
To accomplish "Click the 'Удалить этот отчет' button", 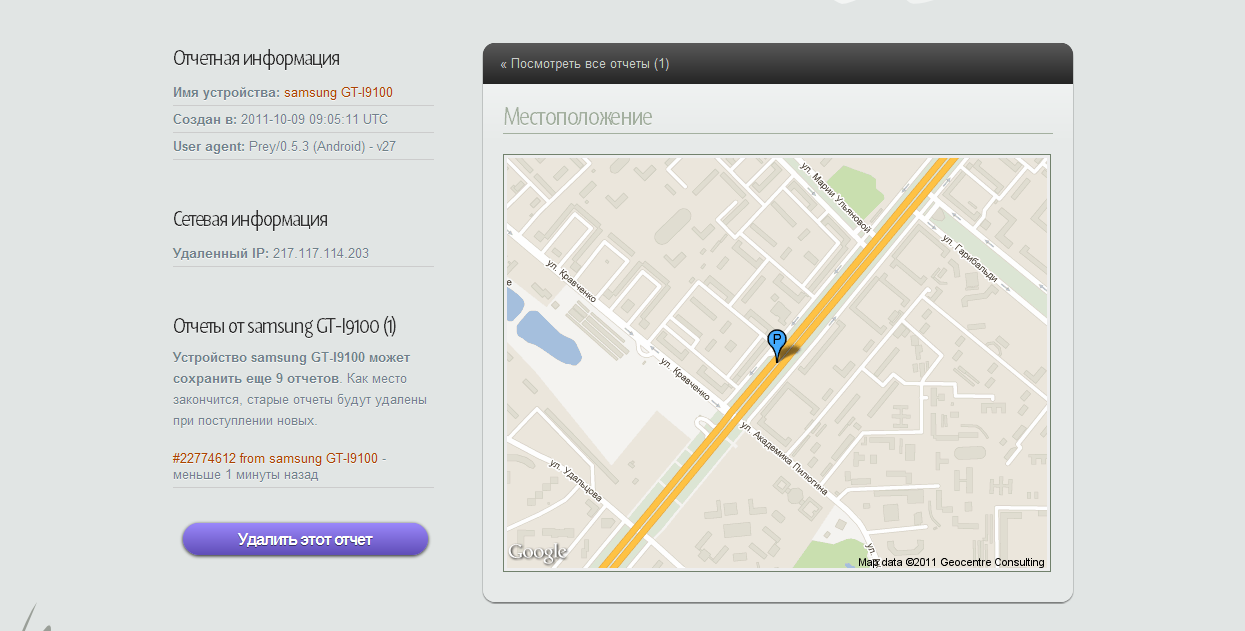I will coord(305,539).
